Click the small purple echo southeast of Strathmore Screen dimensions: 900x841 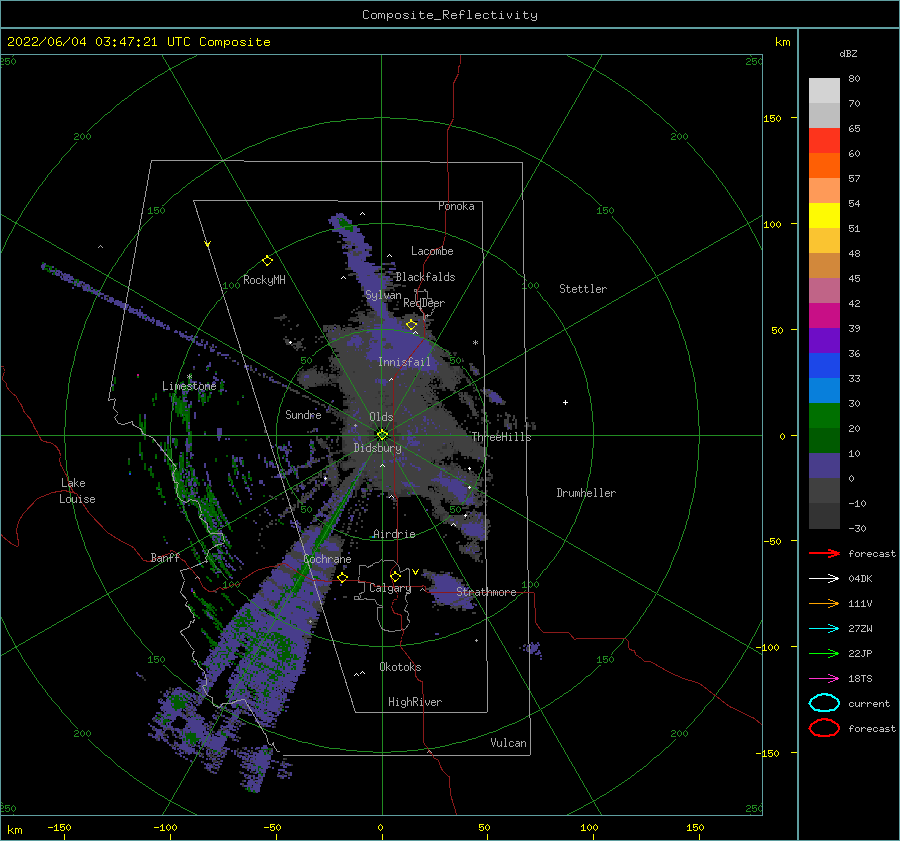(532, 649)
